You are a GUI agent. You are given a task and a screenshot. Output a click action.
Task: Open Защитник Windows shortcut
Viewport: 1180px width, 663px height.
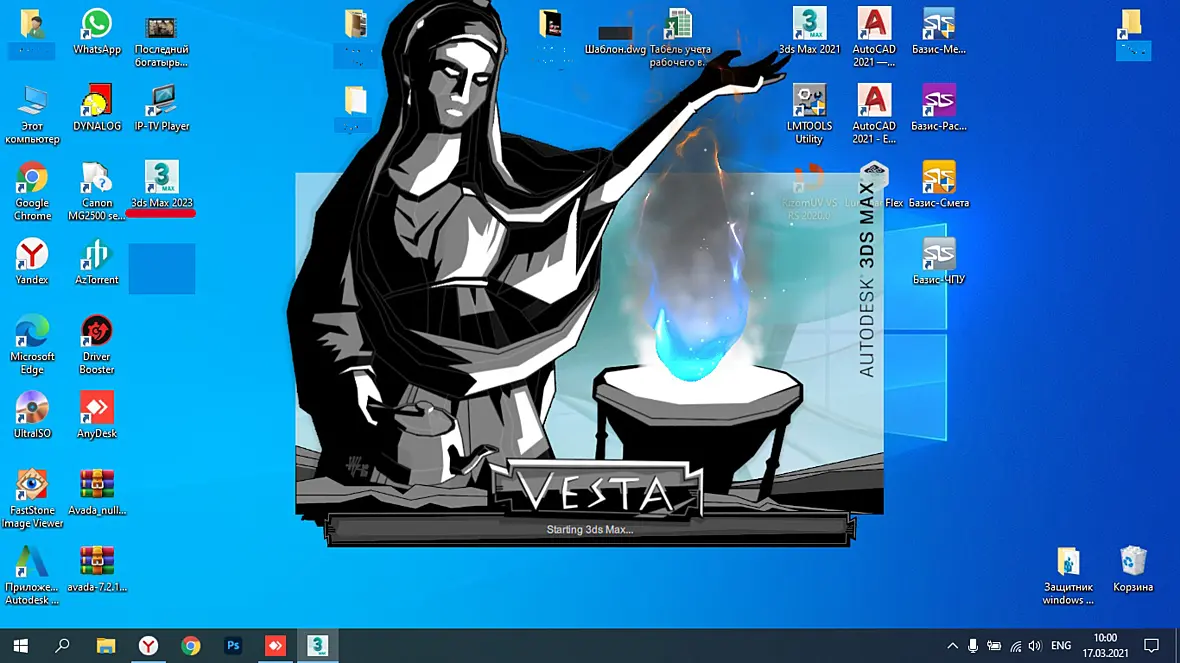coord(1068,576)
